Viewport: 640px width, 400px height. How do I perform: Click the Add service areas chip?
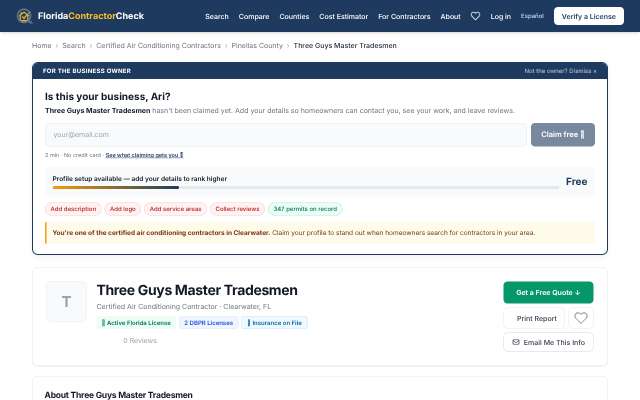point(175,209)
